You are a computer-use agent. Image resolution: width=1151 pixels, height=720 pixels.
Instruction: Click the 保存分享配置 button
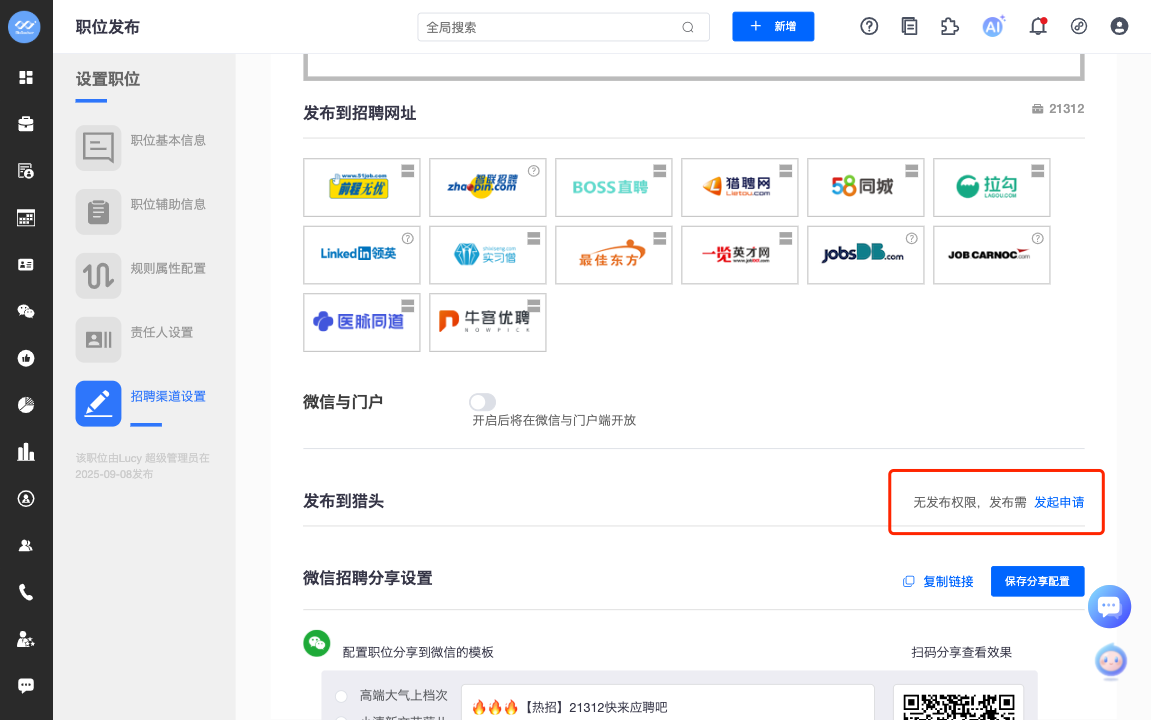click(1037, 581)
